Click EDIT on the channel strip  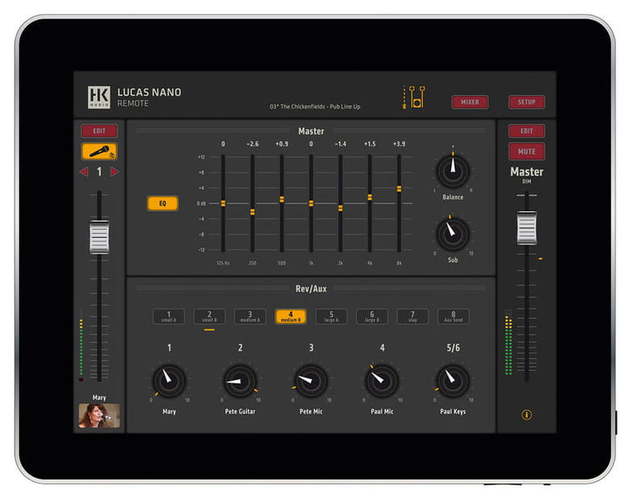coord(99,131)
